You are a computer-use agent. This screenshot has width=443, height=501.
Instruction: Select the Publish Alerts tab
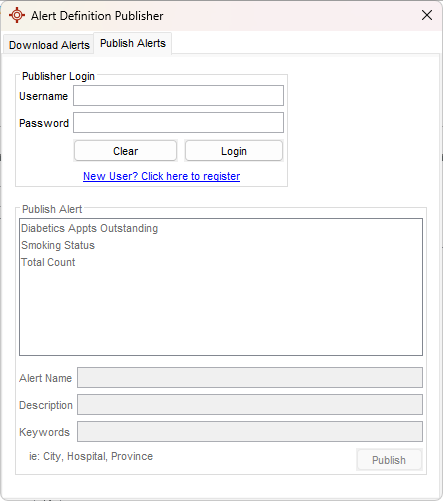click(x=133, y=43)
